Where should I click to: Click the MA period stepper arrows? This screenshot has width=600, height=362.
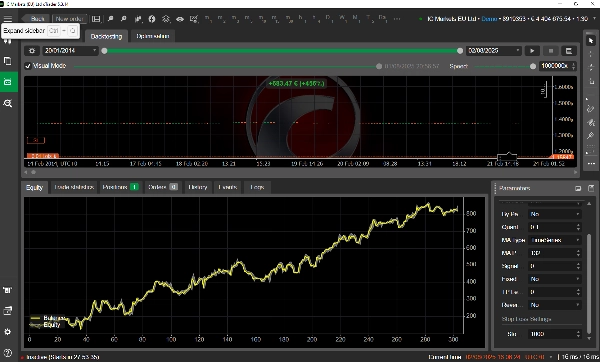pyautogui.click(x=578, y=253)
